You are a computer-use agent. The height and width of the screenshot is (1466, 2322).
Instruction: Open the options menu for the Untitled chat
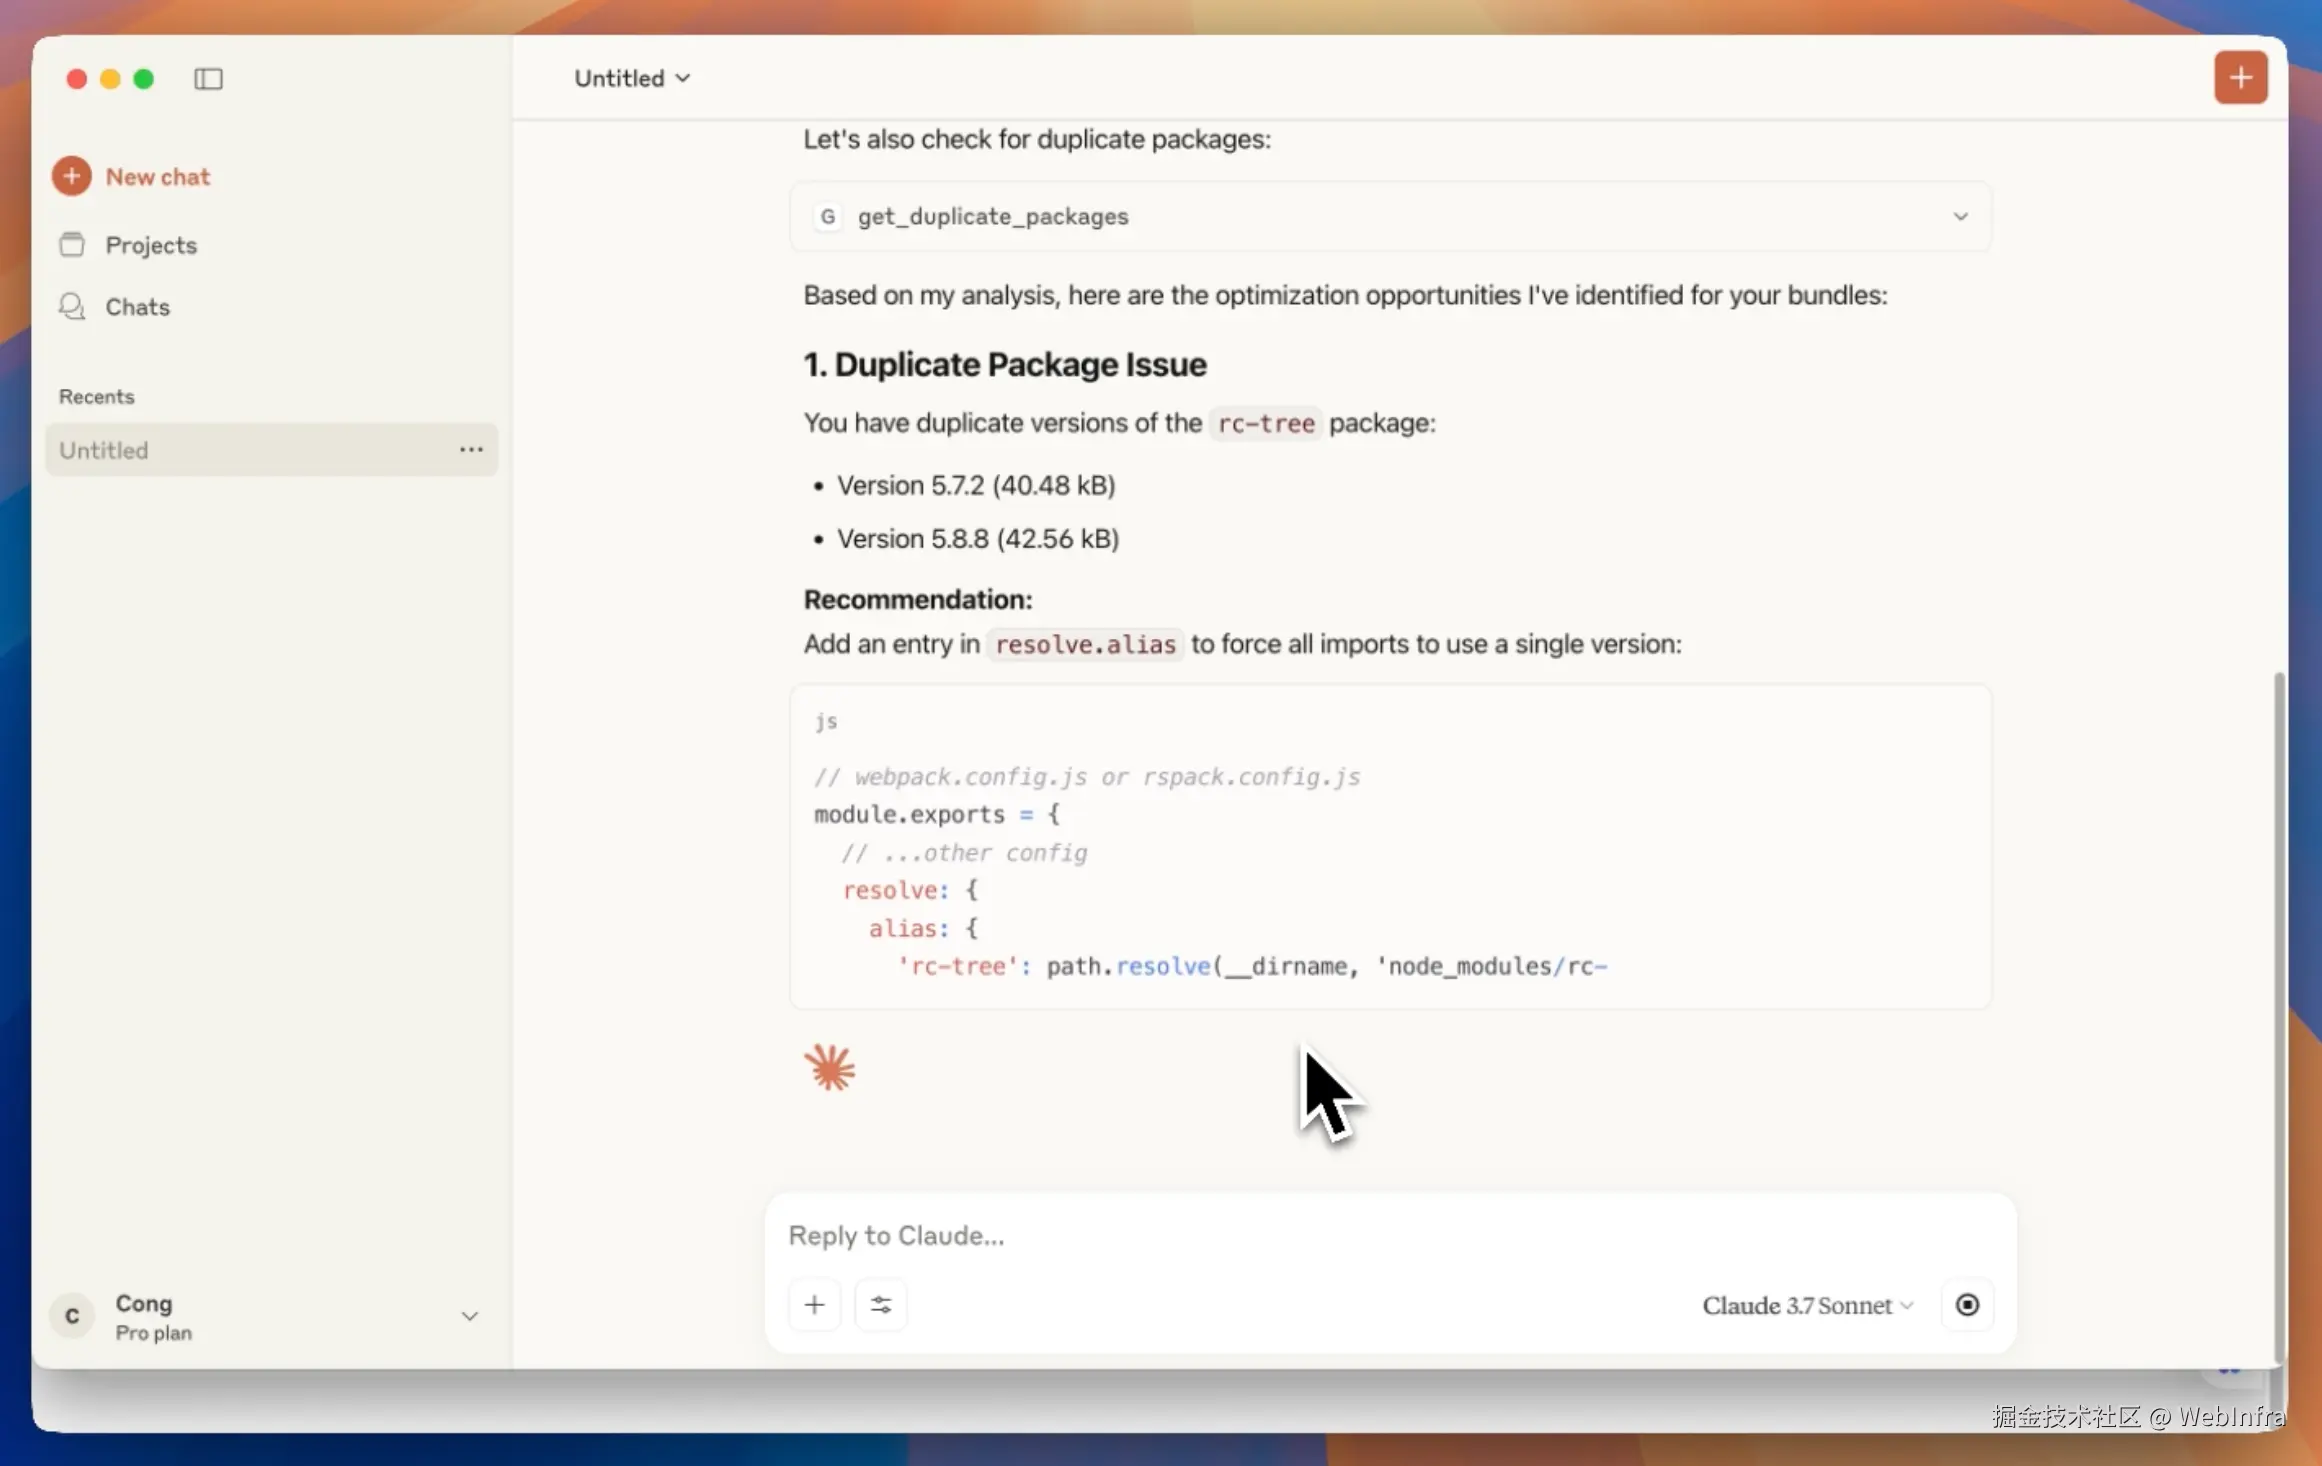point(470,449)
